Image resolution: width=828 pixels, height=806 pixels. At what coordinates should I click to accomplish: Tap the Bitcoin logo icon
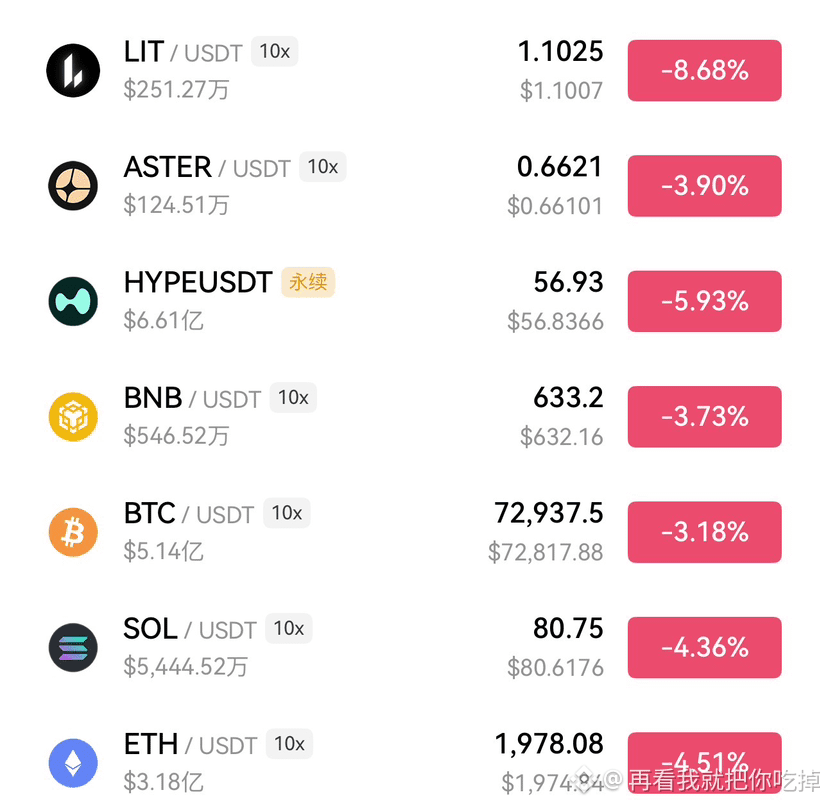pos(73,532)
